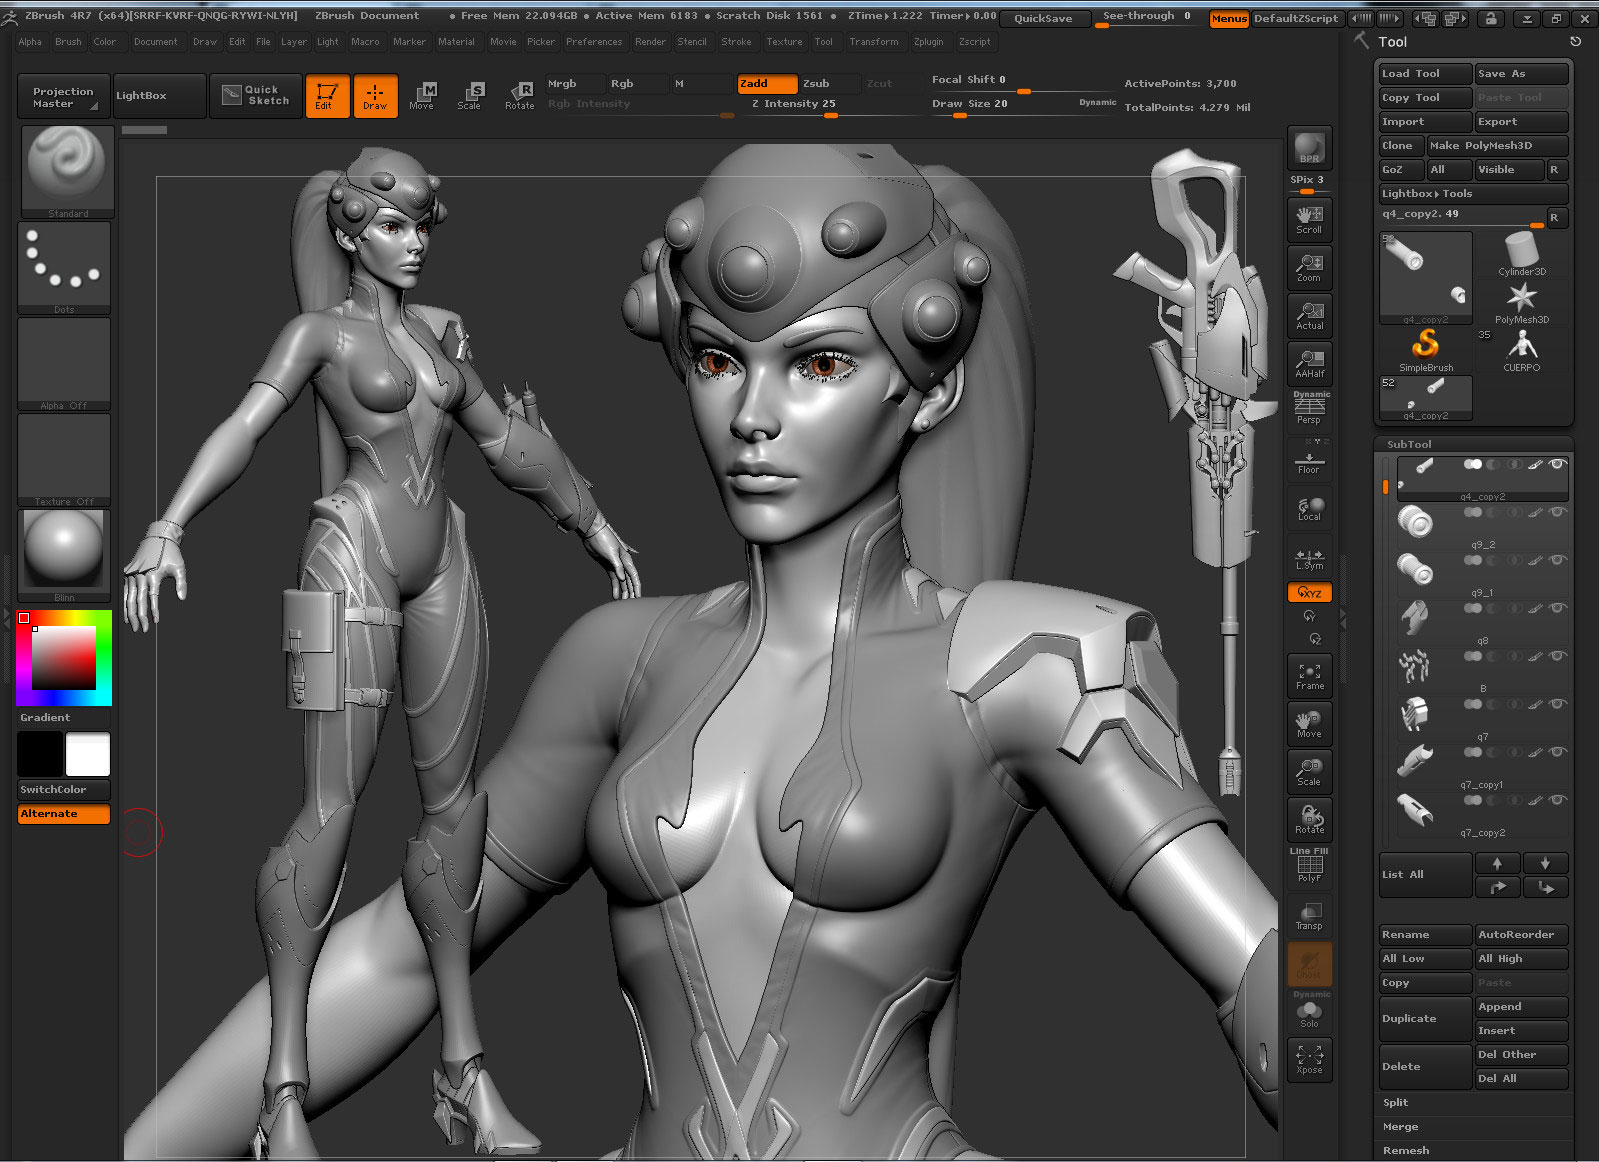This screenshot has height=1162, width=1599.
Task: Open the Preferences menu
Action: (593, 42)
